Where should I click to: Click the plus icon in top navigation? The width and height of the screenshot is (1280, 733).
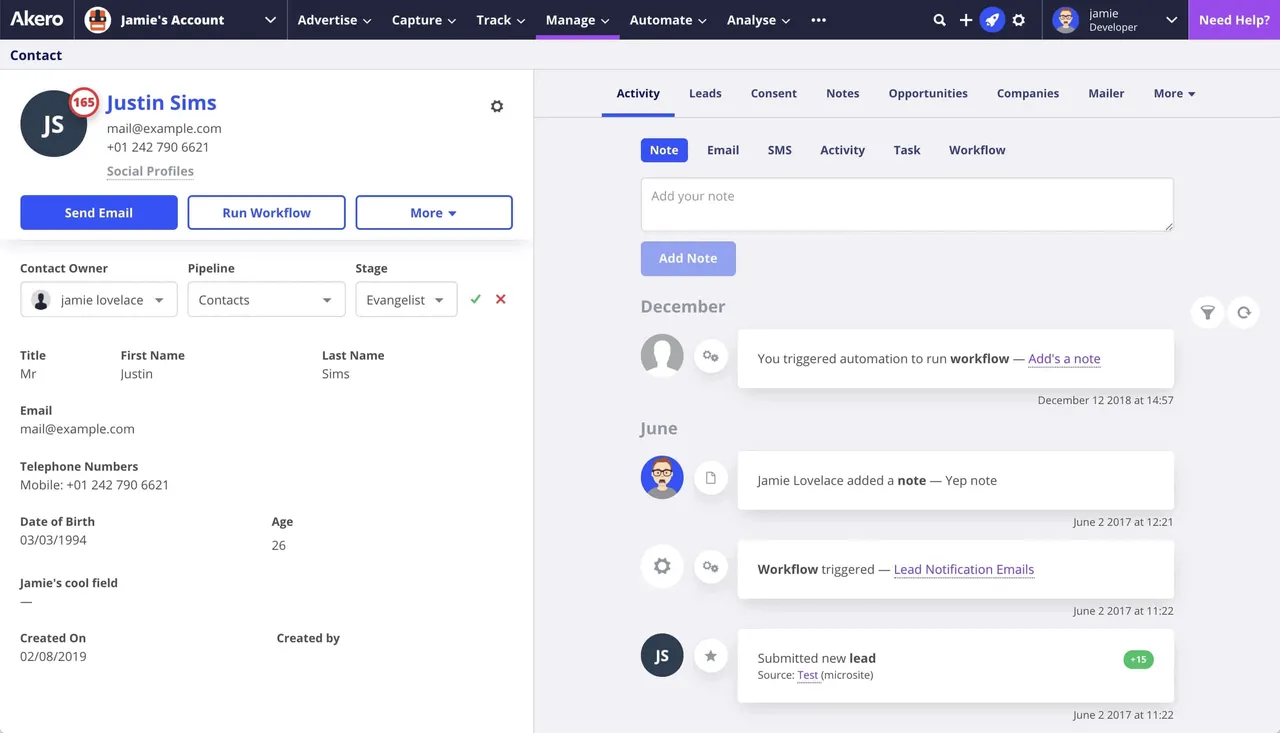(x=966, y=20)
